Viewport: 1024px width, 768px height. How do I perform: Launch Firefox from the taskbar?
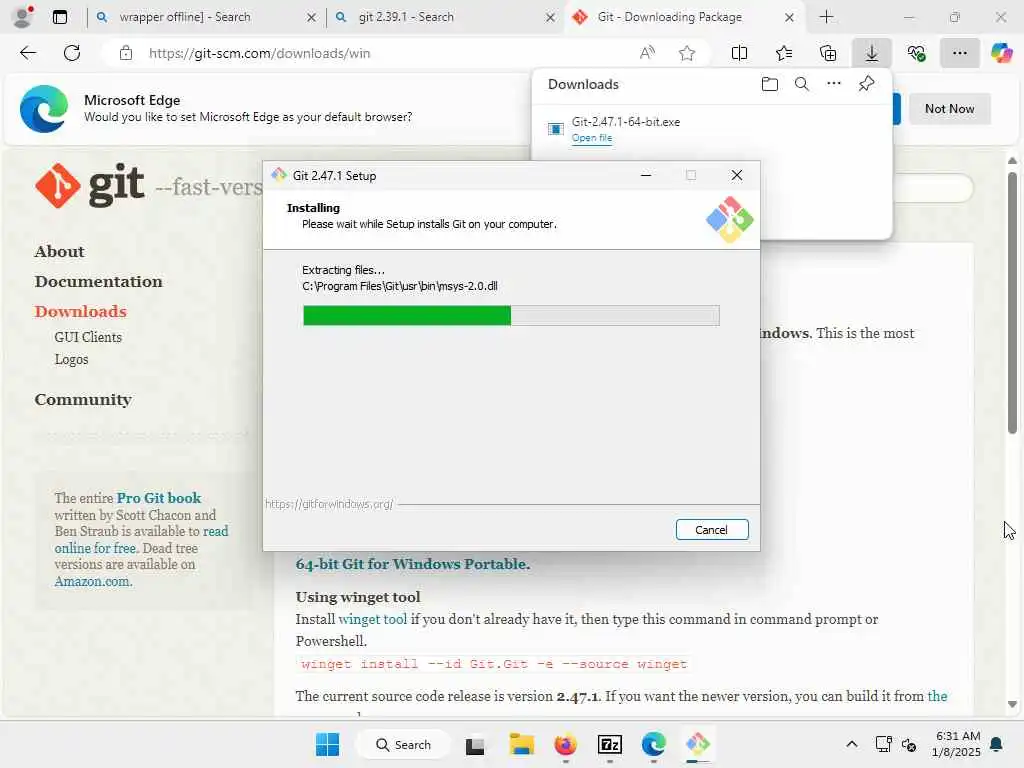[x=566, y=744]
